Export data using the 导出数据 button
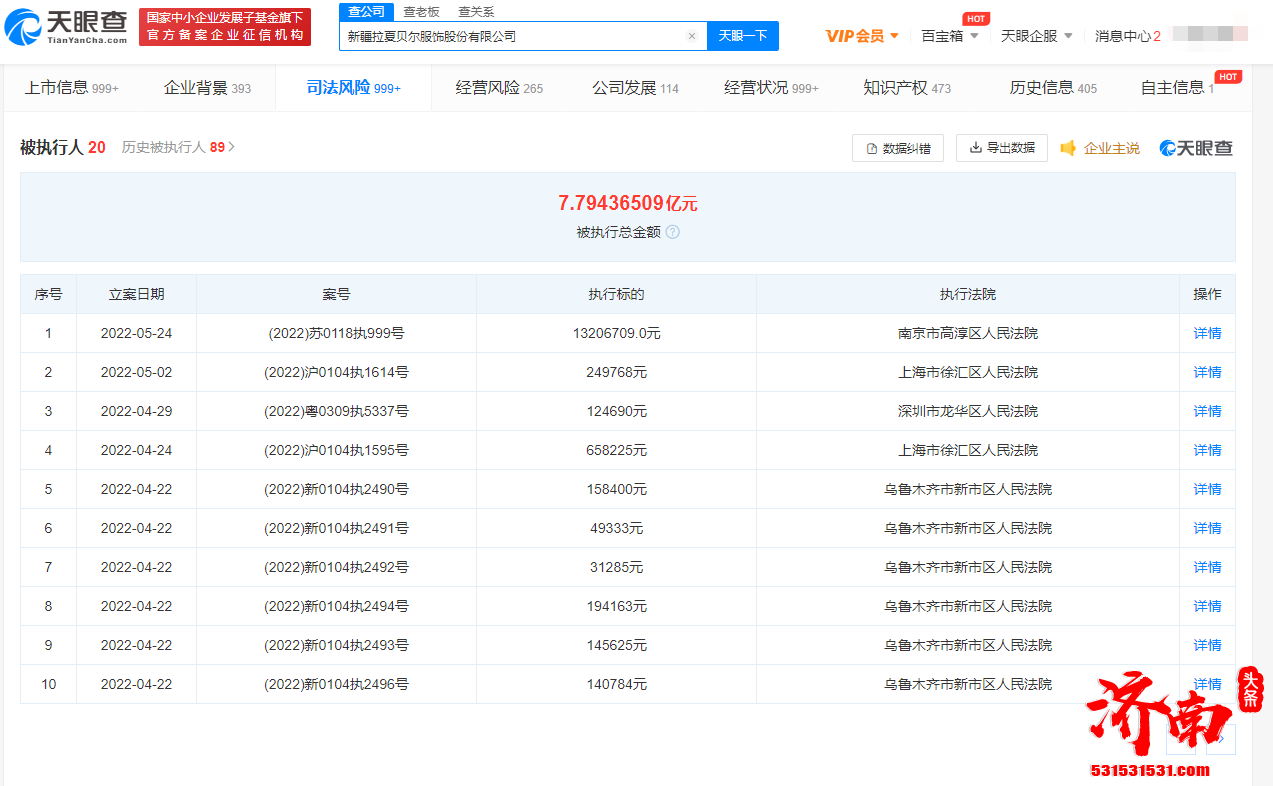 pyautogui.click(x=1001, y=148)
